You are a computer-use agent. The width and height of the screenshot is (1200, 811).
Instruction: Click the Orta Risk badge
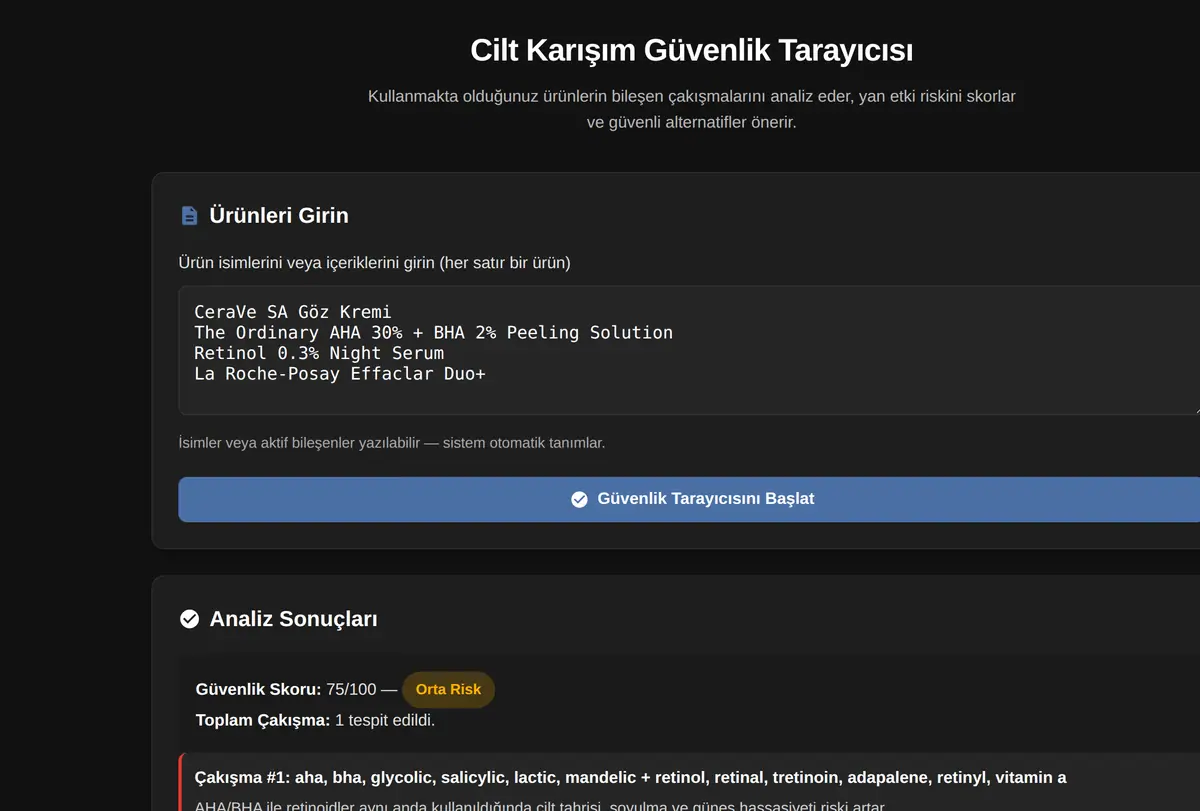[x=448, y=689]
